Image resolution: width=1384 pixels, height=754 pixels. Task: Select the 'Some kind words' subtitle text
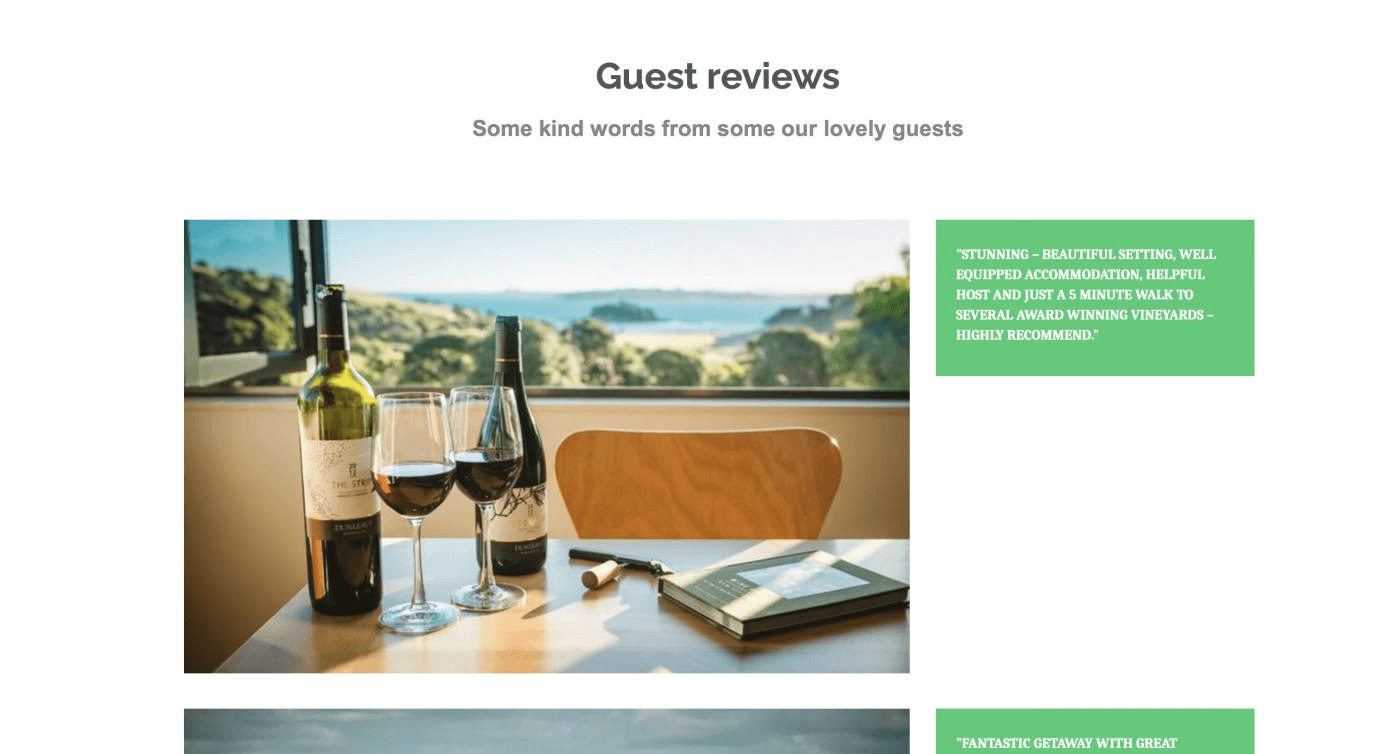717,129
